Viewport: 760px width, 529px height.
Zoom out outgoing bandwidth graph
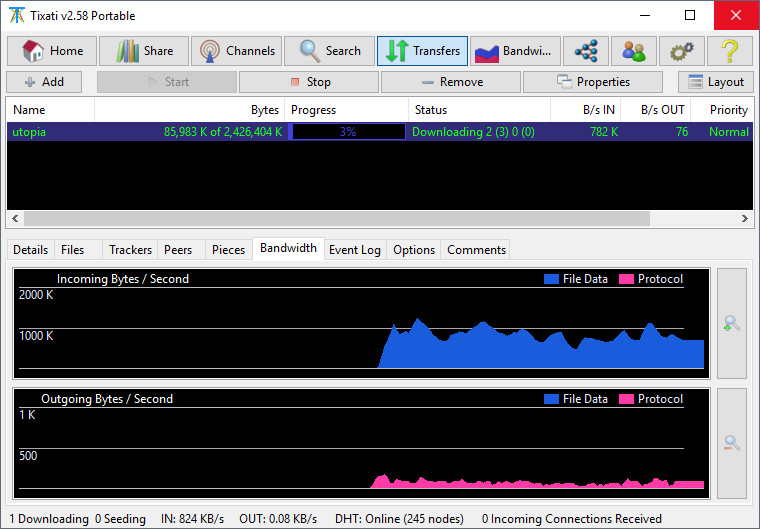pyautogui.click(x=731, y=443)
